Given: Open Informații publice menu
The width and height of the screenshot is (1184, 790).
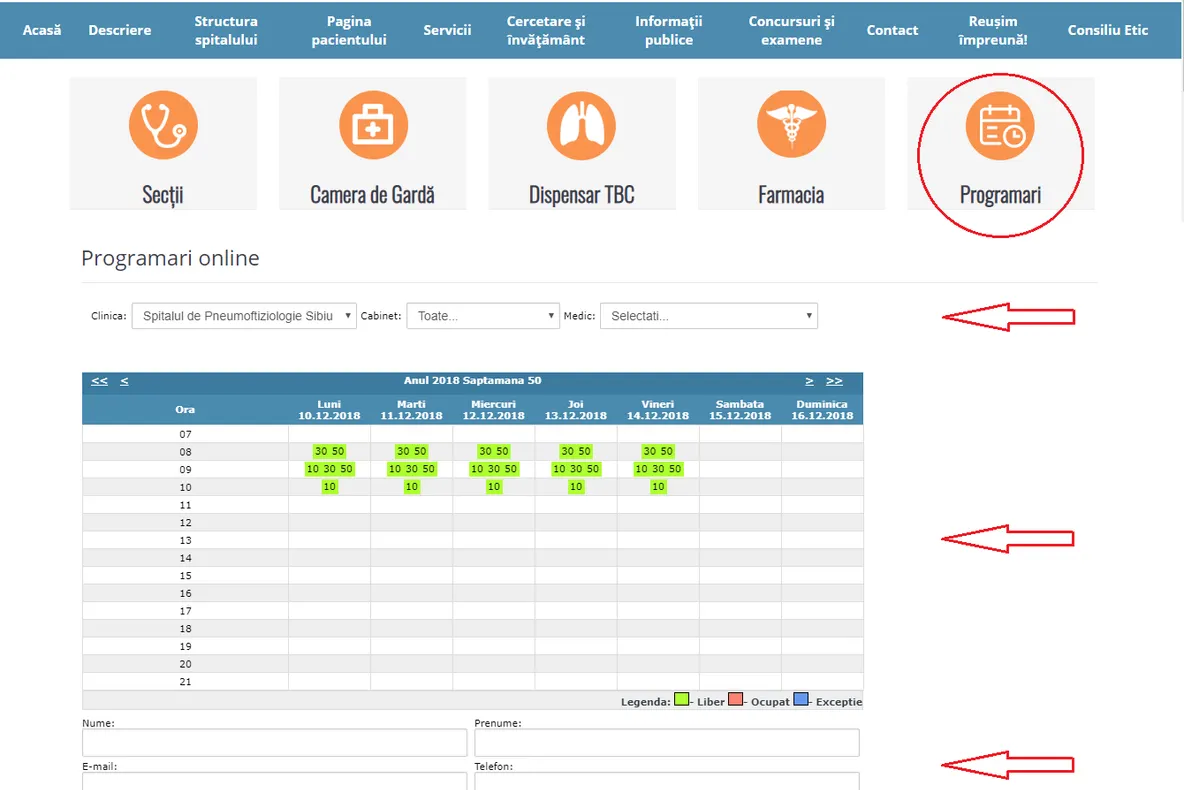Looking at the screenshot, I should (x=668, y=30).
